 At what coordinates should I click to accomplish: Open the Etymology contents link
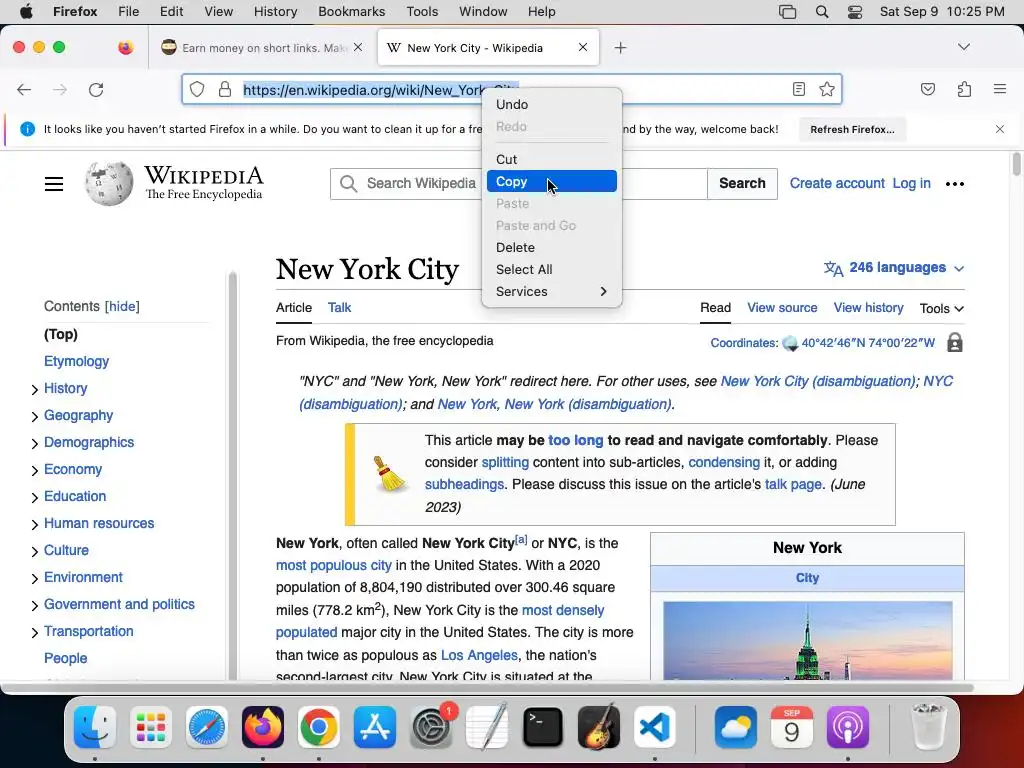[76, 361]
